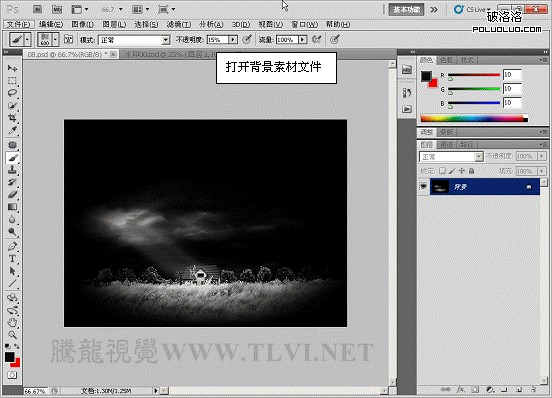This screenshot has height=398, width=552.
Task: Select the Clone Stamp tool
Action: pyautogui.click(x=12, y=170)
